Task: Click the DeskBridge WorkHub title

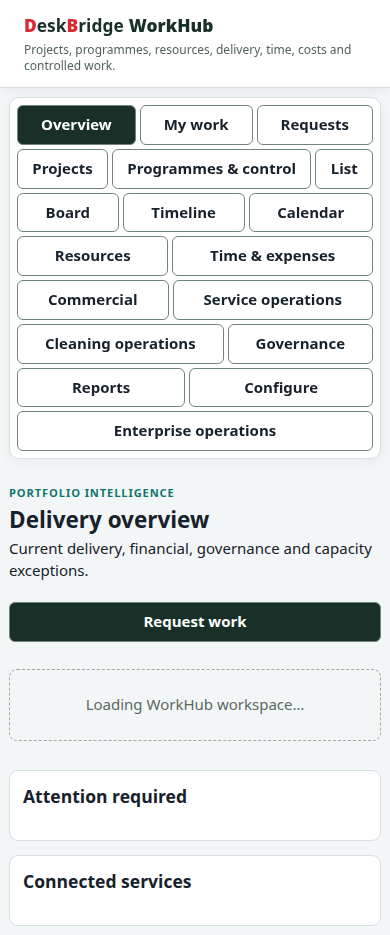Action: pos(119,26)
